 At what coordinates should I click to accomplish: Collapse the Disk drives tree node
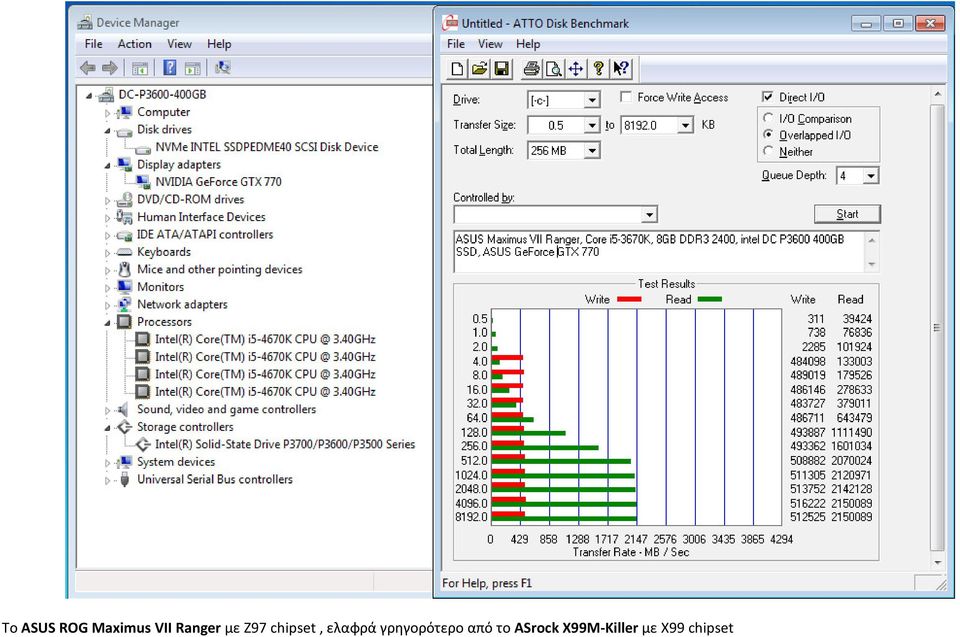click(x=107, y=130)
